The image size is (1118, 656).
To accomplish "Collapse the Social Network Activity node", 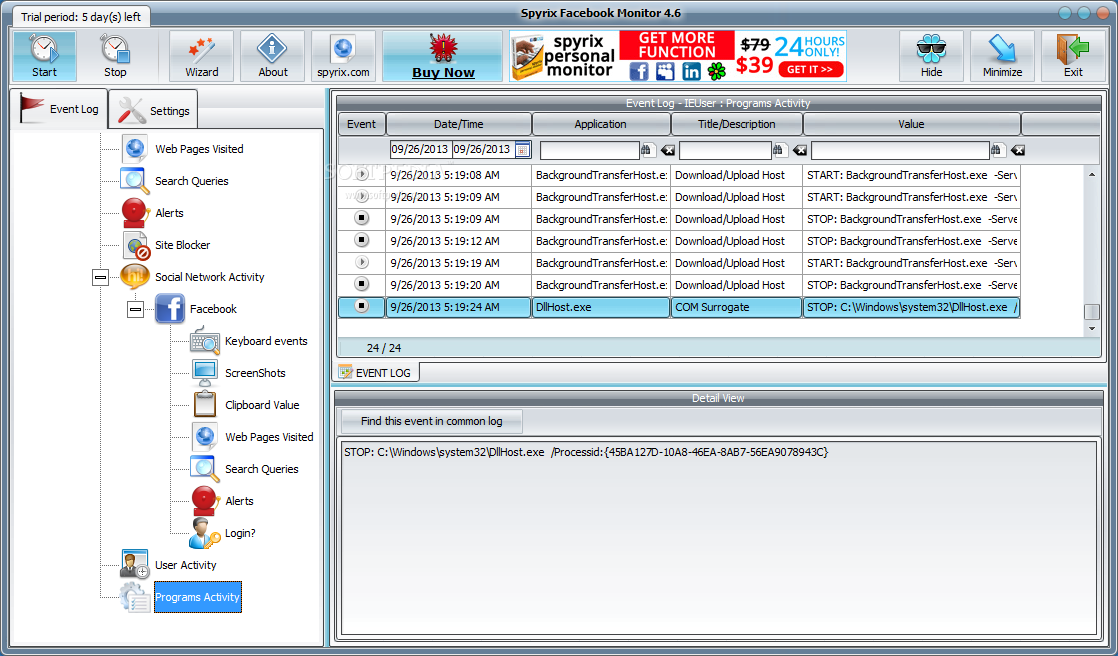I will click(x=101, y=277).
